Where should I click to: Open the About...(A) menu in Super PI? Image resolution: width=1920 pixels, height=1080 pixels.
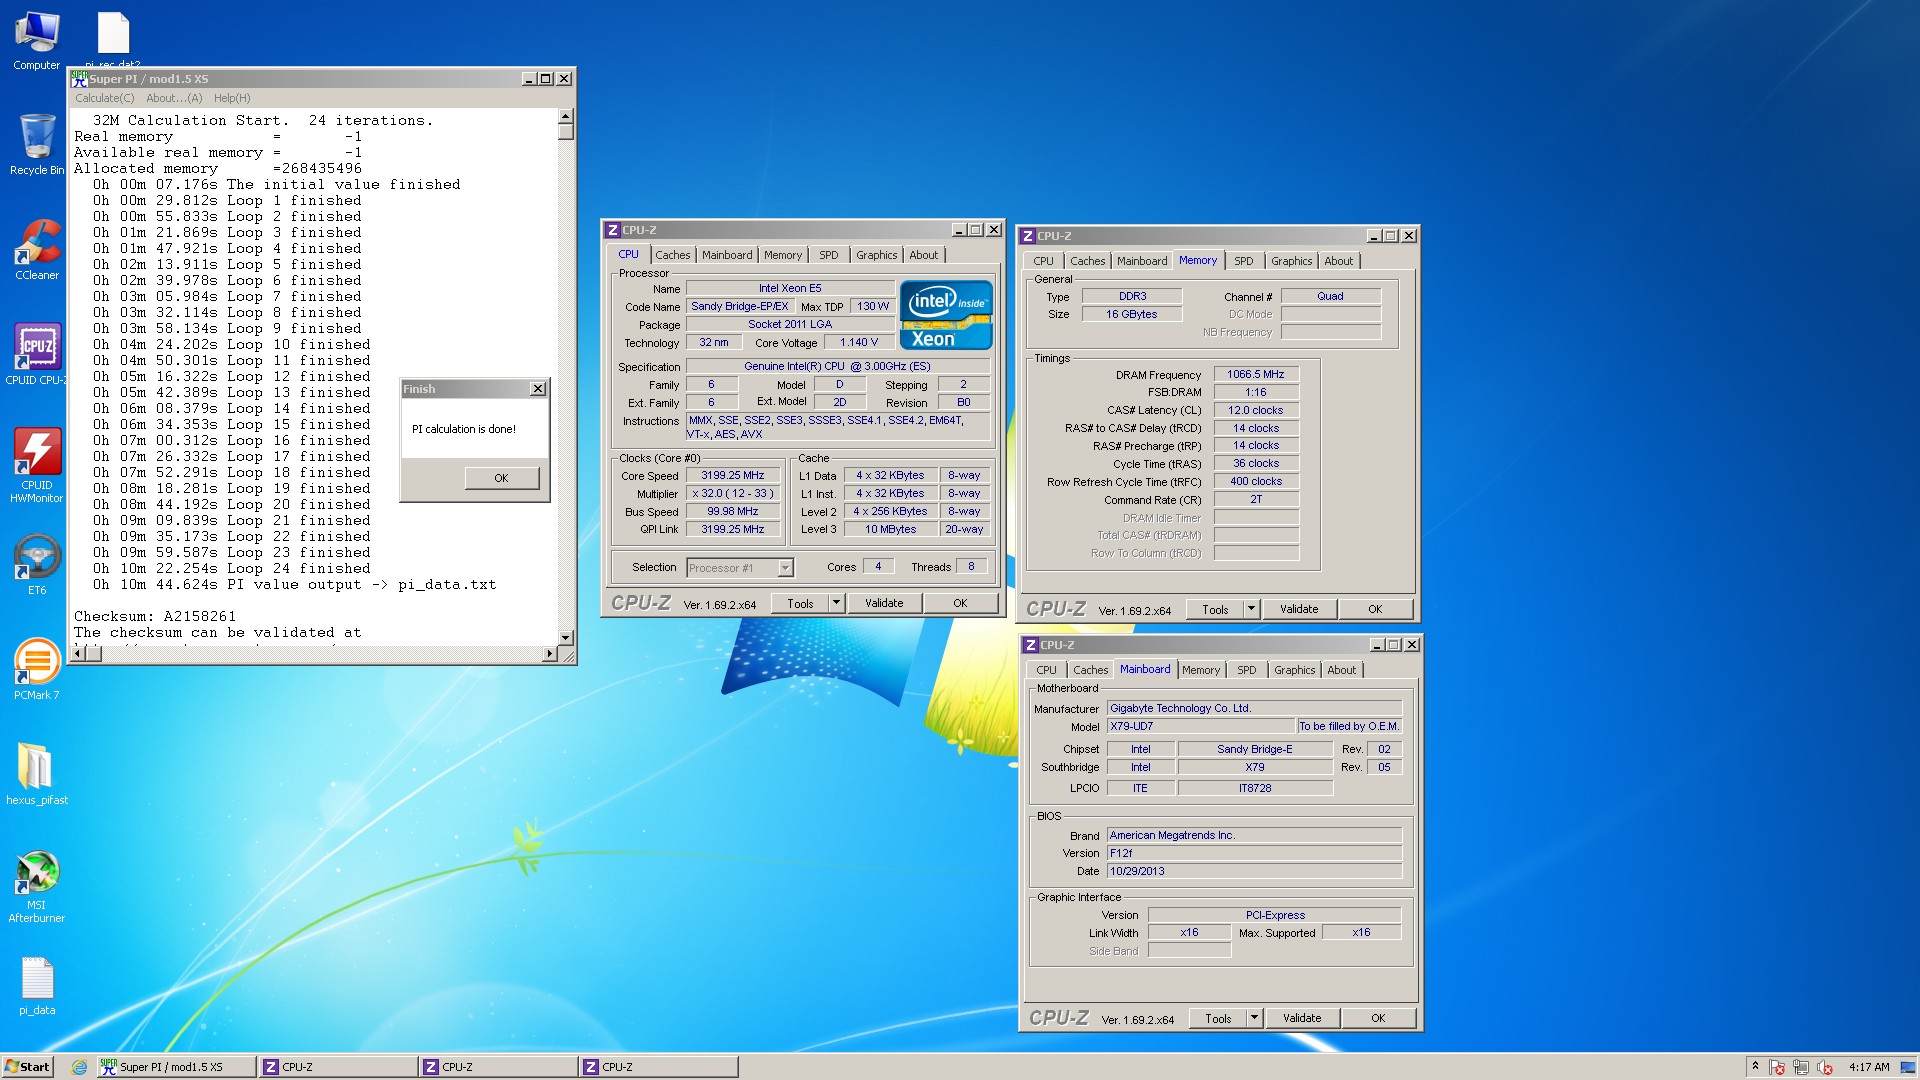pyautogui.click(x=174, y=98)
